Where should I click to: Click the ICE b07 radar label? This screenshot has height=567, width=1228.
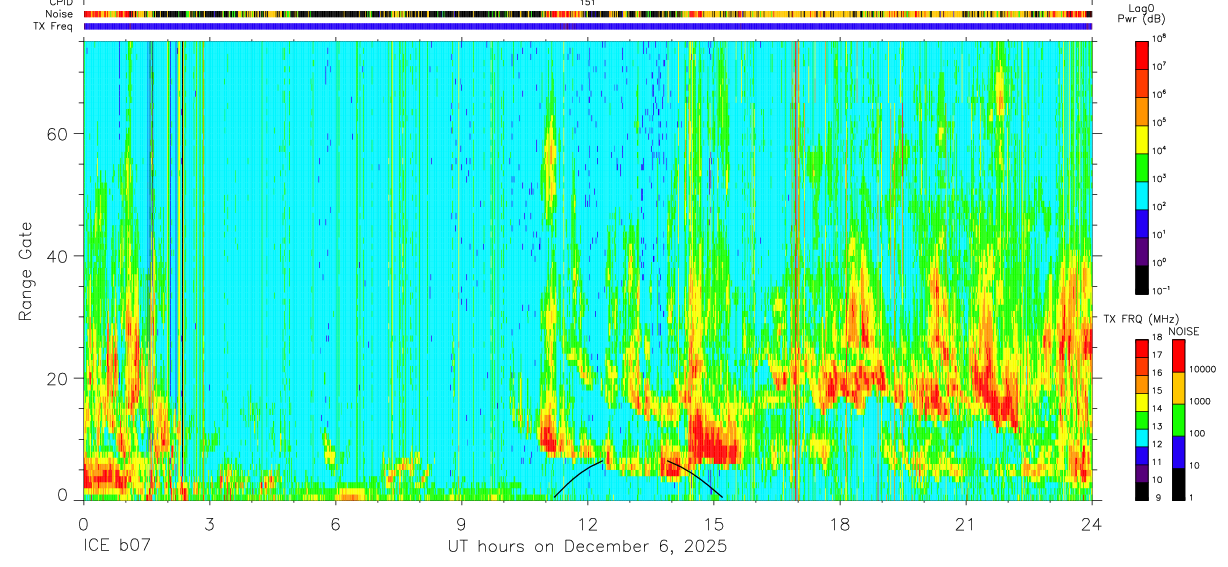coord(115,547)
